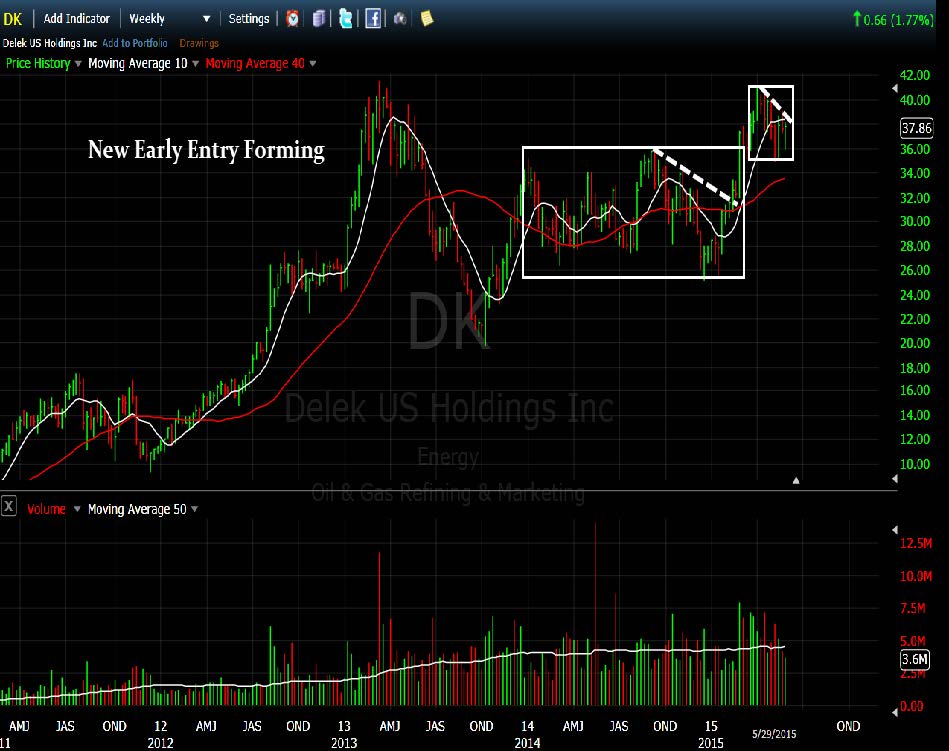This screenshot has width=949, height=751.
Task: Open the chart Settings menu
Action: tap(249, 19)
